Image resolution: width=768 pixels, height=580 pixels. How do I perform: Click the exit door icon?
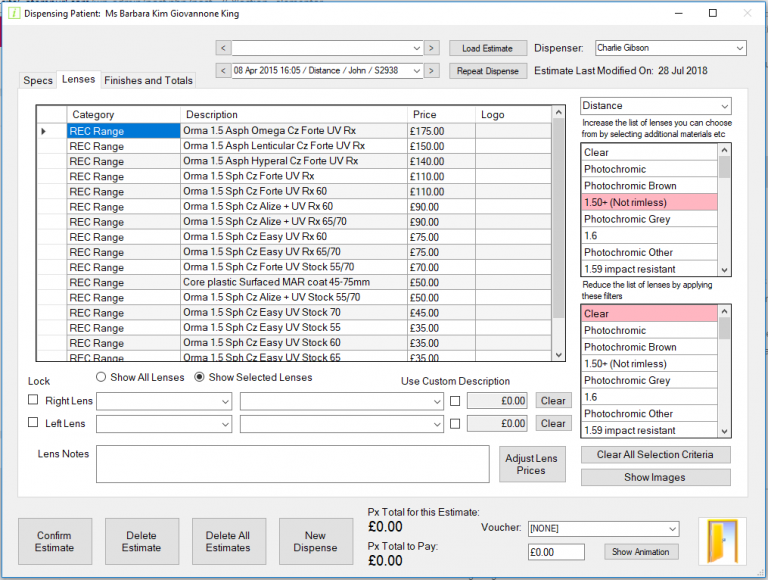(722, 541)
